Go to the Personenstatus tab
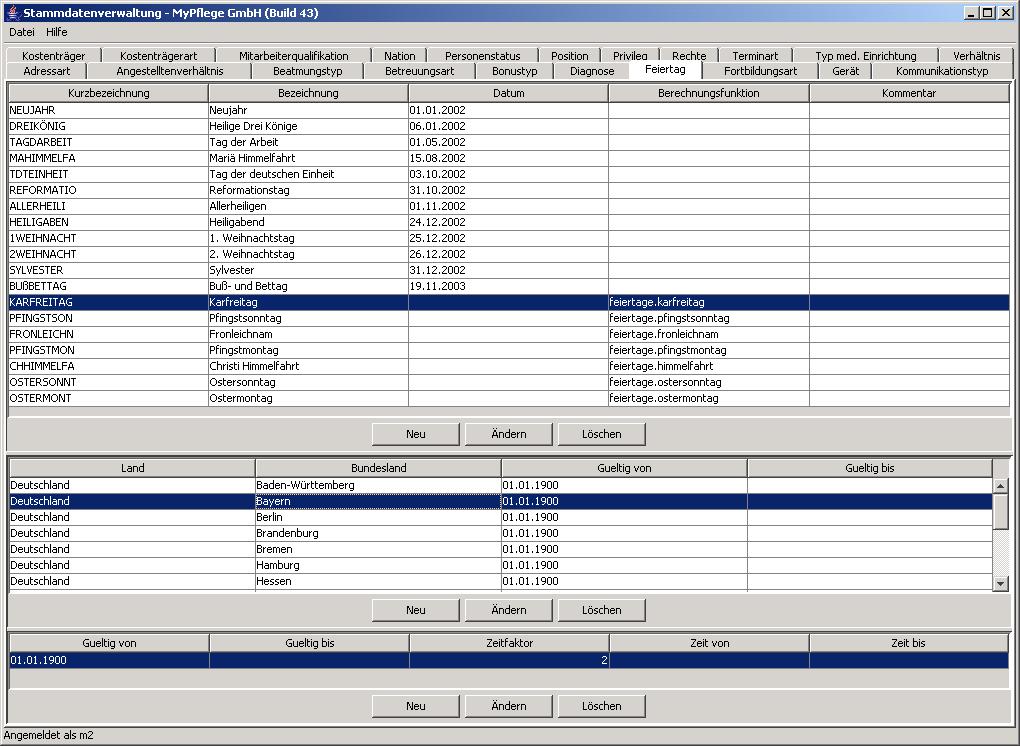The image size is (1020, 746). tap(483, 56)
